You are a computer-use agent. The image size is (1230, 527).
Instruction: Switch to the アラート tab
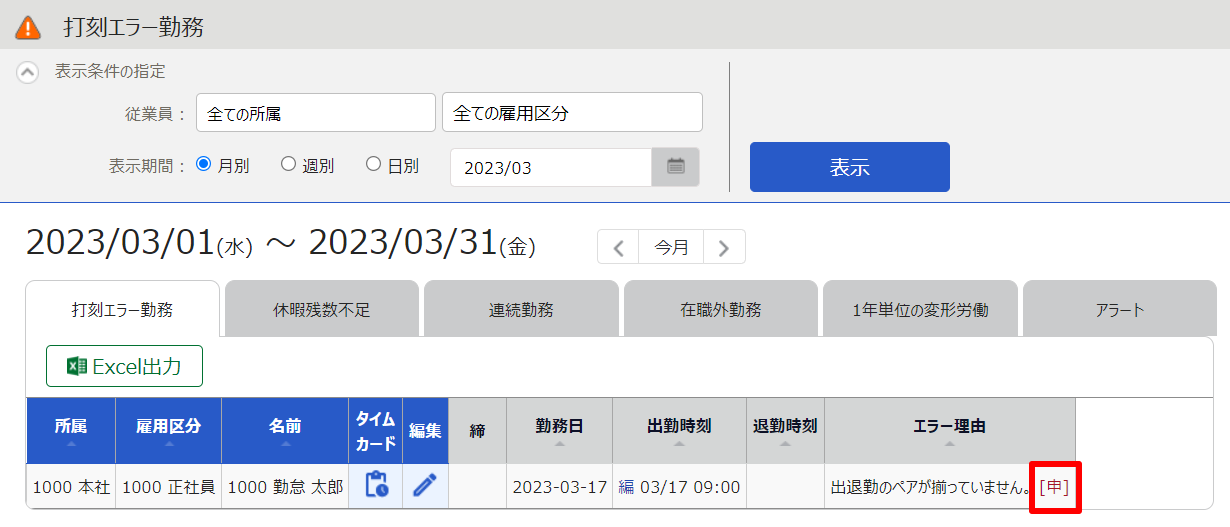[x=1119, y=309]
